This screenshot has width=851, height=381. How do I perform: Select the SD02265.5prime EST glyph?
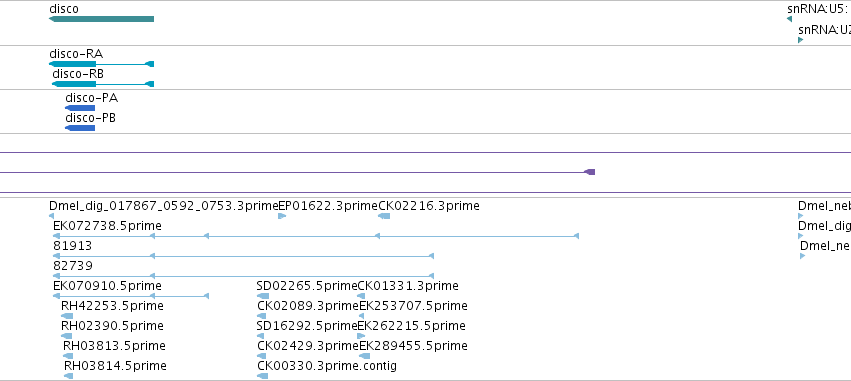[x=263, y=296]
